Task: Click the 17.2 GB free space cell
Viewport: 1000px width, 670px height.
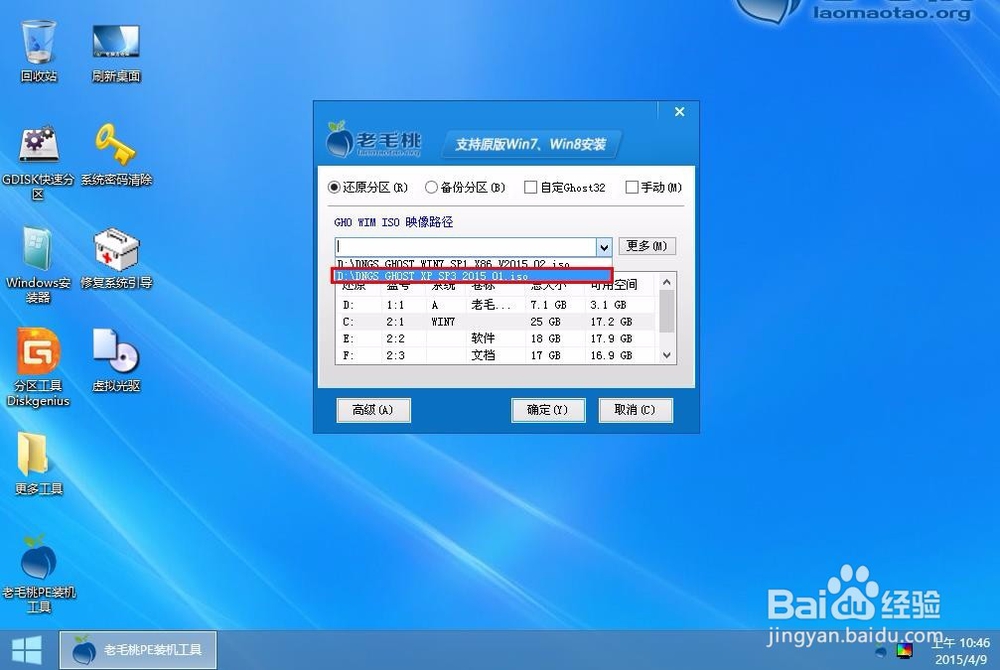Action: [611, 322]
